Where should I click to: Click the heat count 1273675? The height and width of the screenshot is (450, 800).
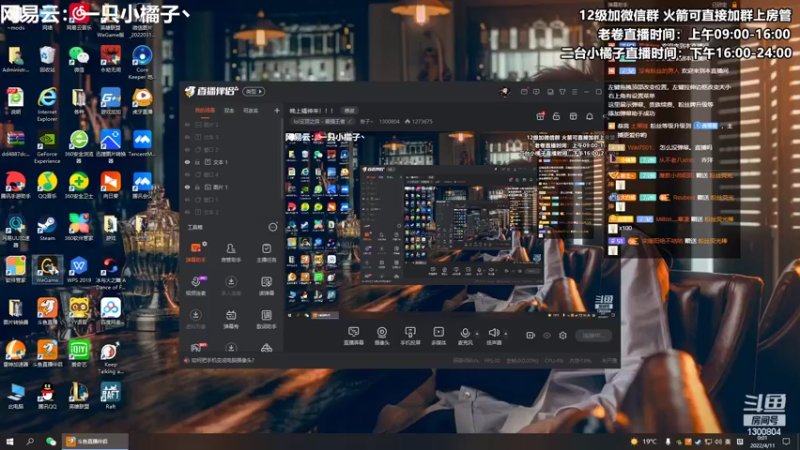418,121
